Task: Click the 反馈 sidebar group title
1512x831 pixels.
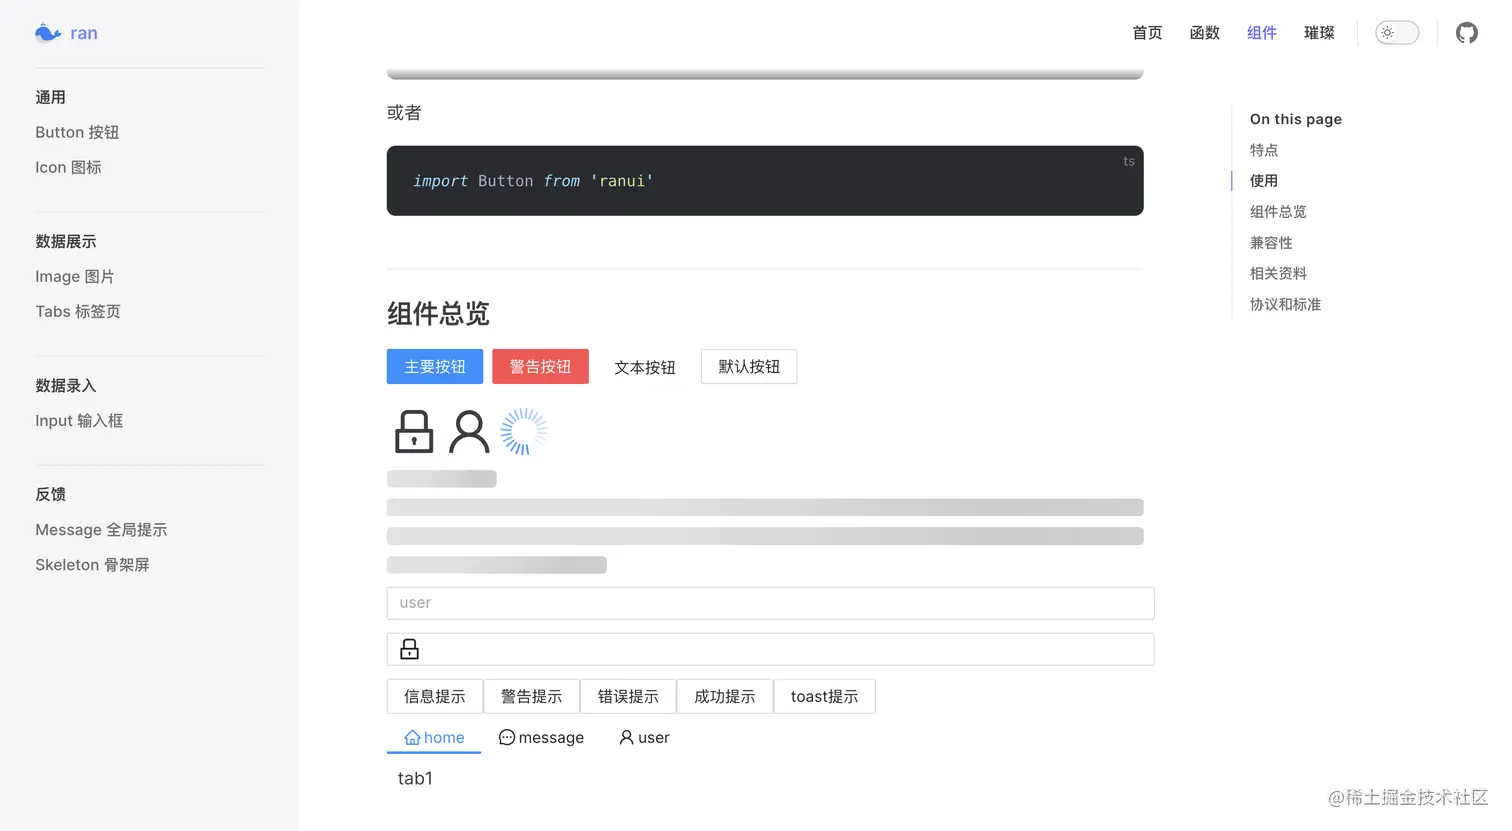Action: (x=50, y=494)
